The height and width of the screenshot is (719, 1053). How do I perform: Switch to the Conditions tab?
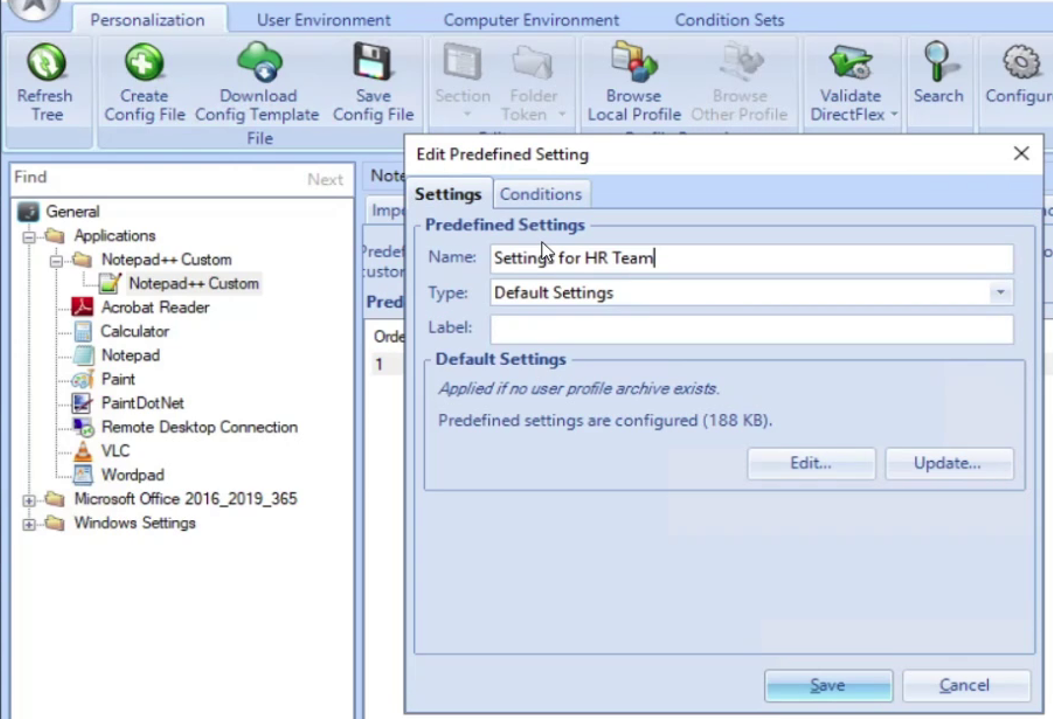tap(540, 194)
